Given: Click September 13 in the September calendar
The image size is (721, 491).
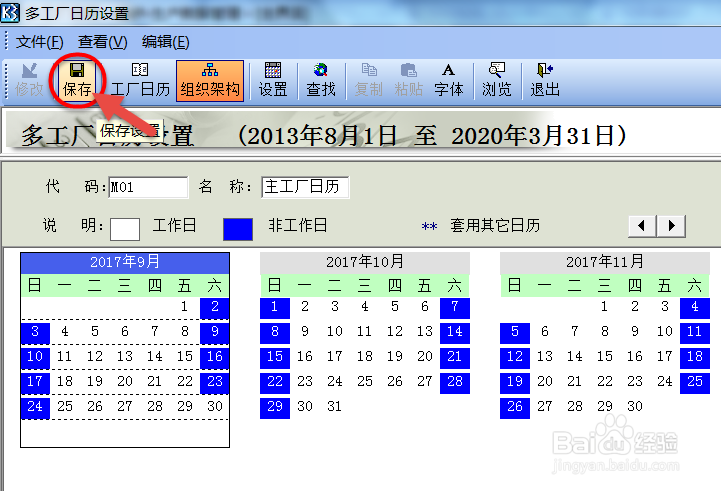Looking at the screenshot, I should pyautogui.click(x=125, y=356).
